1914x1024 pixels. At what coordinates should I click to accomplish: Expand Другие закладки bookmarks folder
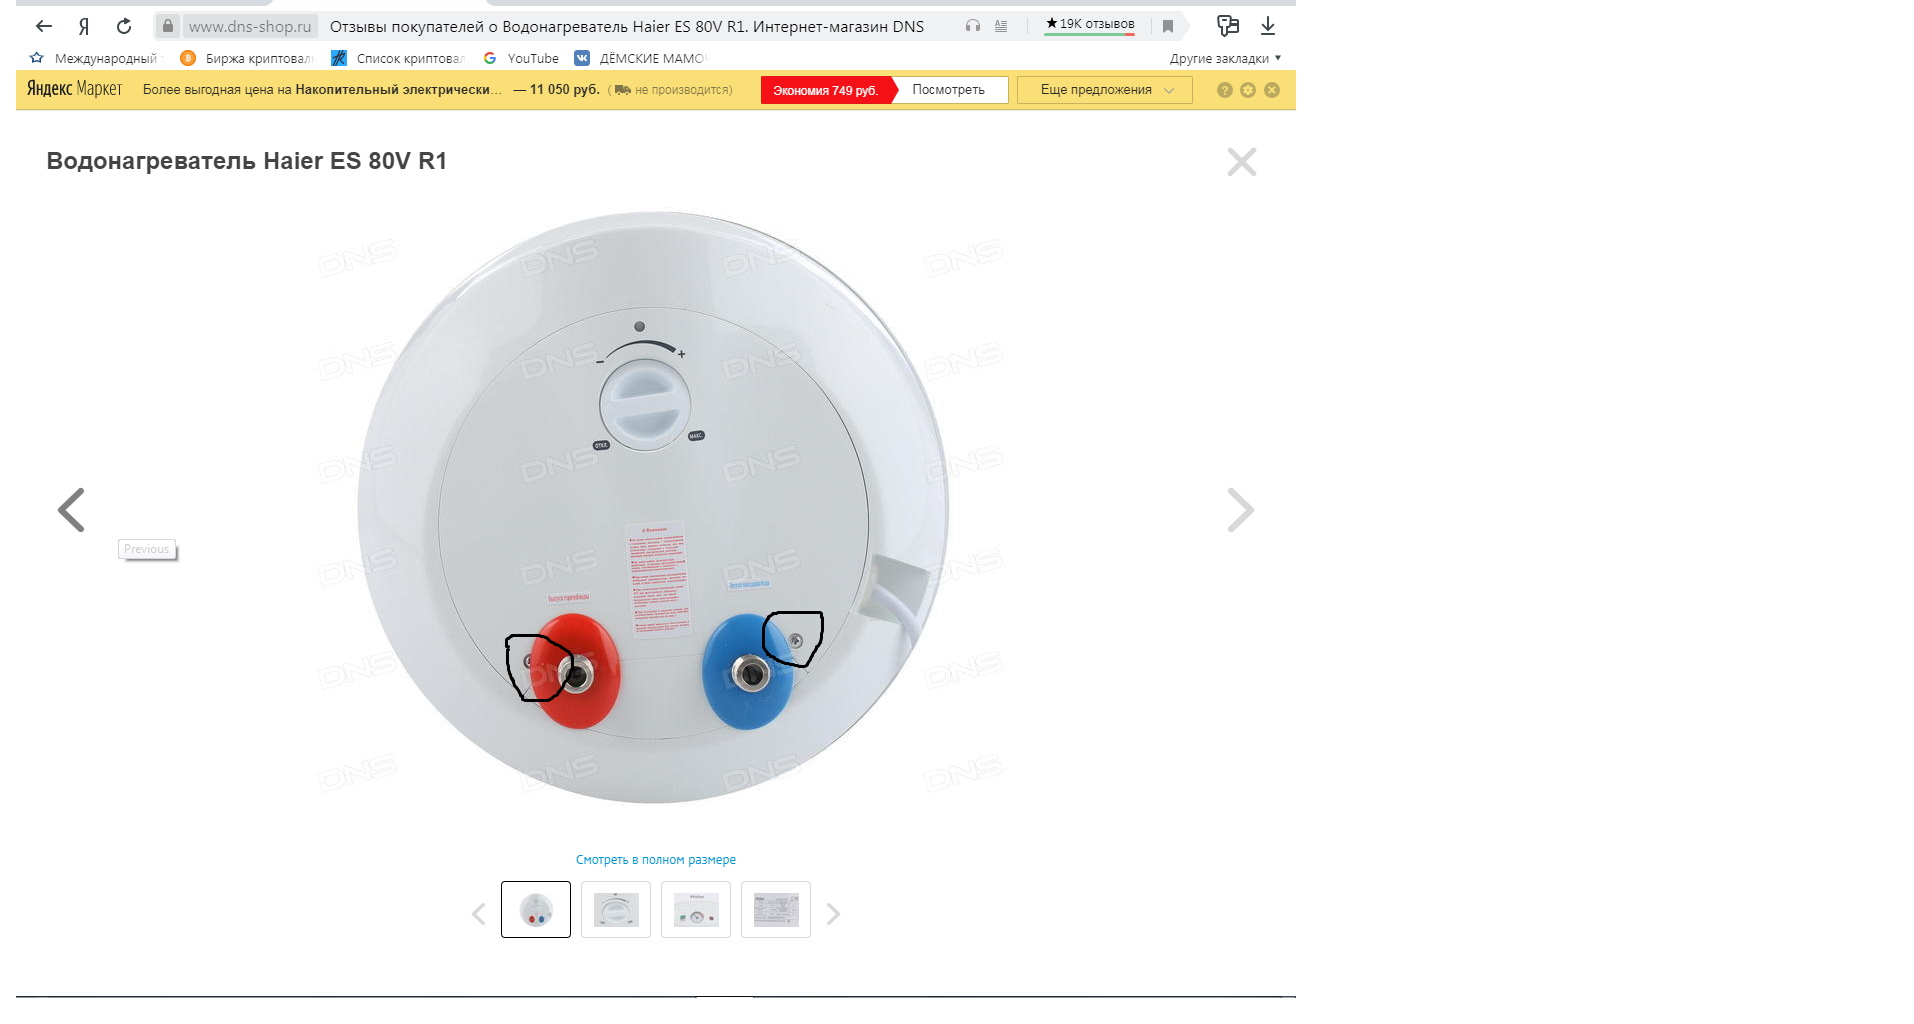pos(1225,58)
